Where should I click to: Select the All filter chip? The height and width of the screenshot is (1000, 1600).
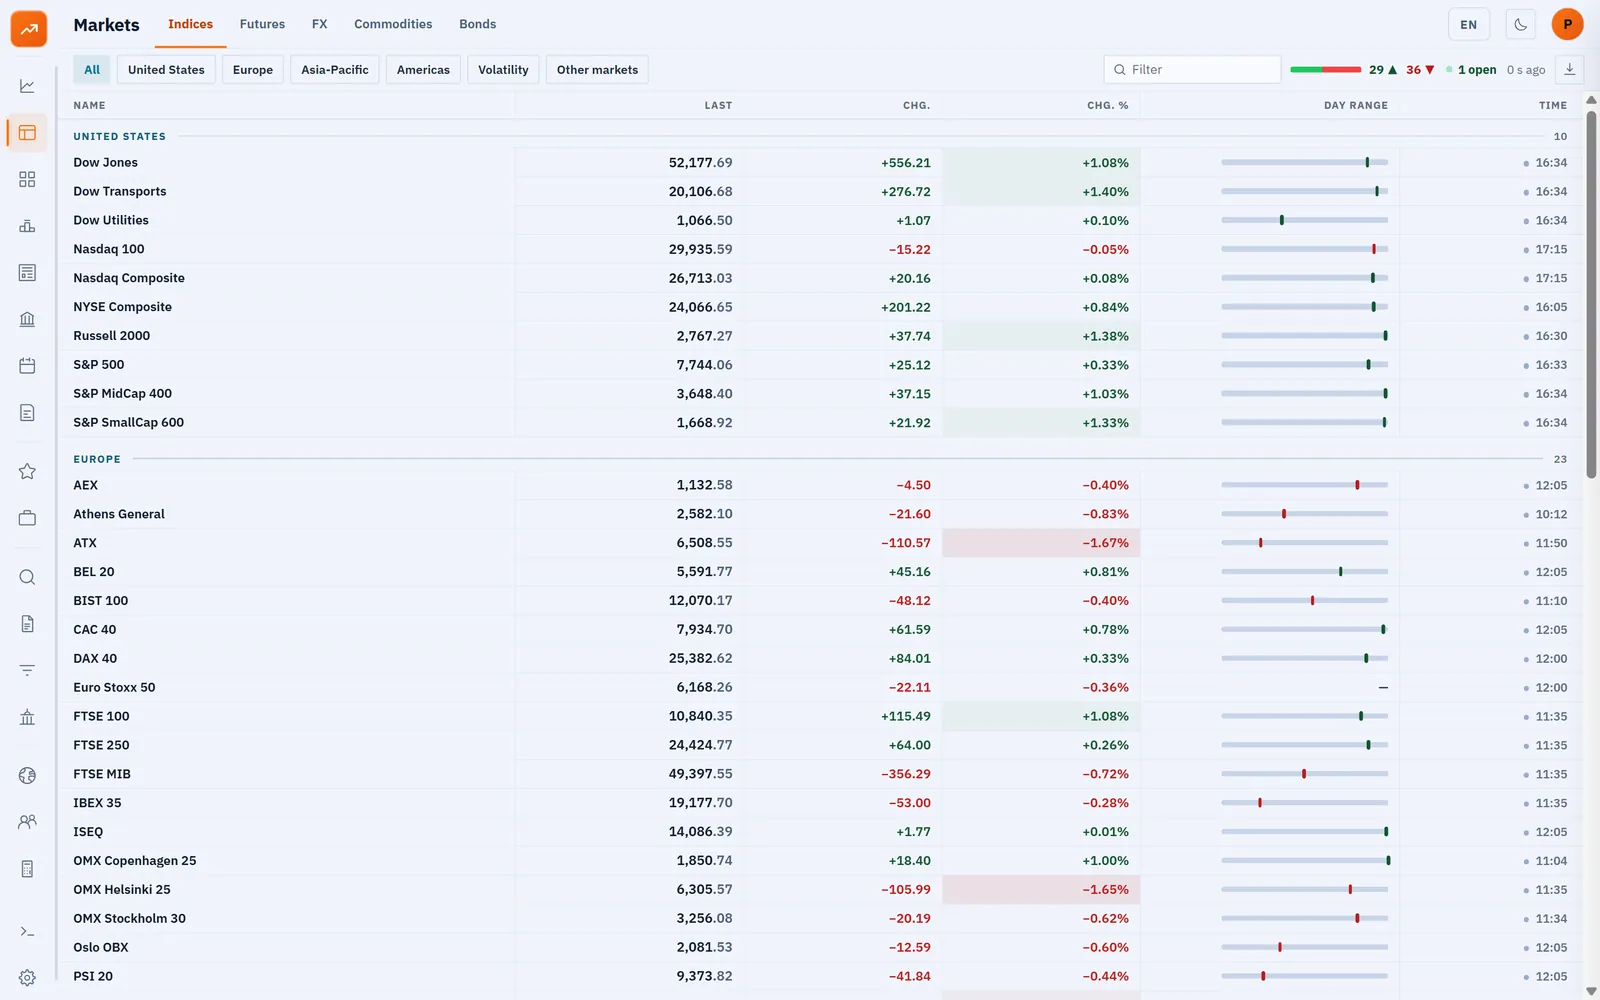pos(92,70)
